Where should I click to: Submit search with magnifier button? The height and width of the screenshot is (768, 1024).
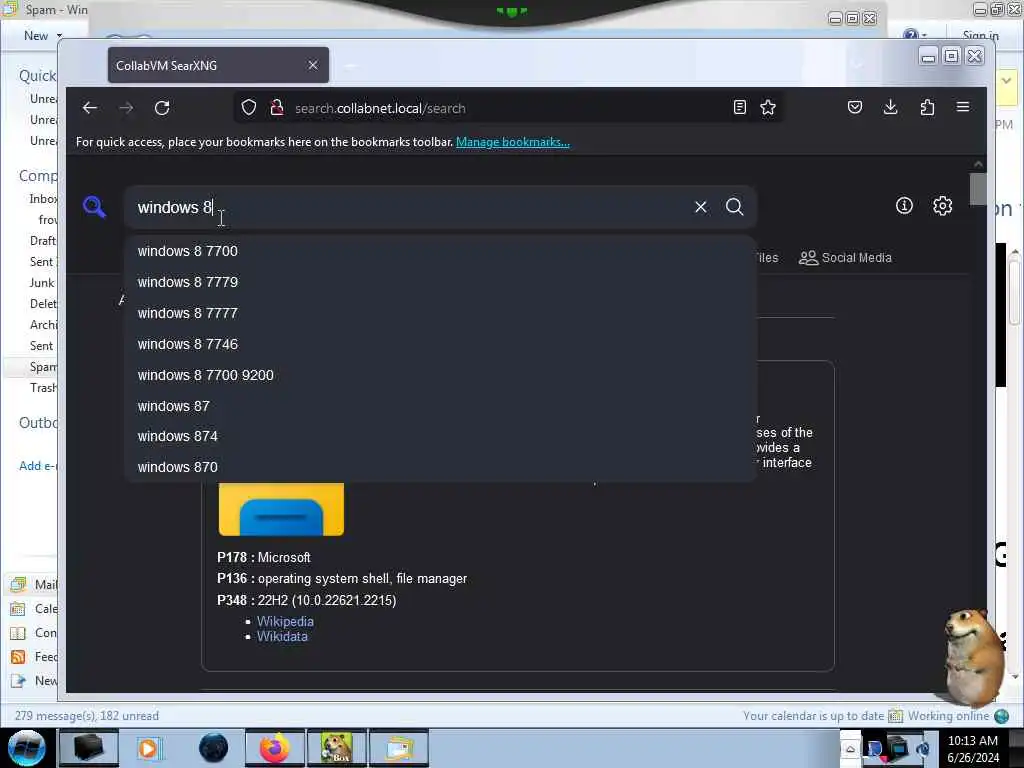coord(735,207)
